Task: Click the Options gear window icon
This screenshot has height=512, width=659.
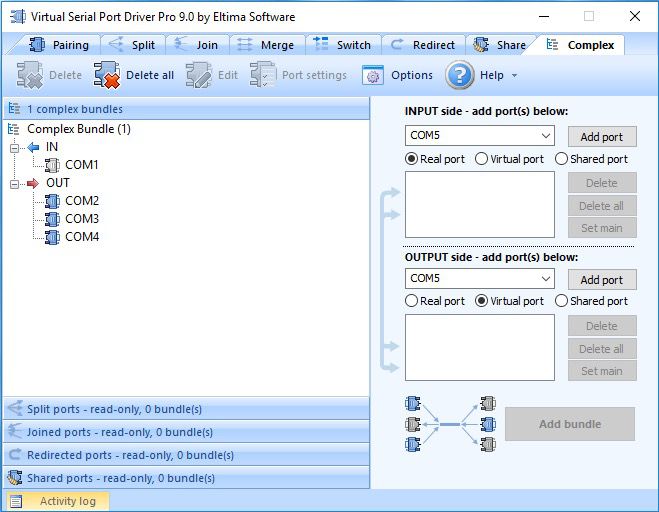Action: [372, 76]
